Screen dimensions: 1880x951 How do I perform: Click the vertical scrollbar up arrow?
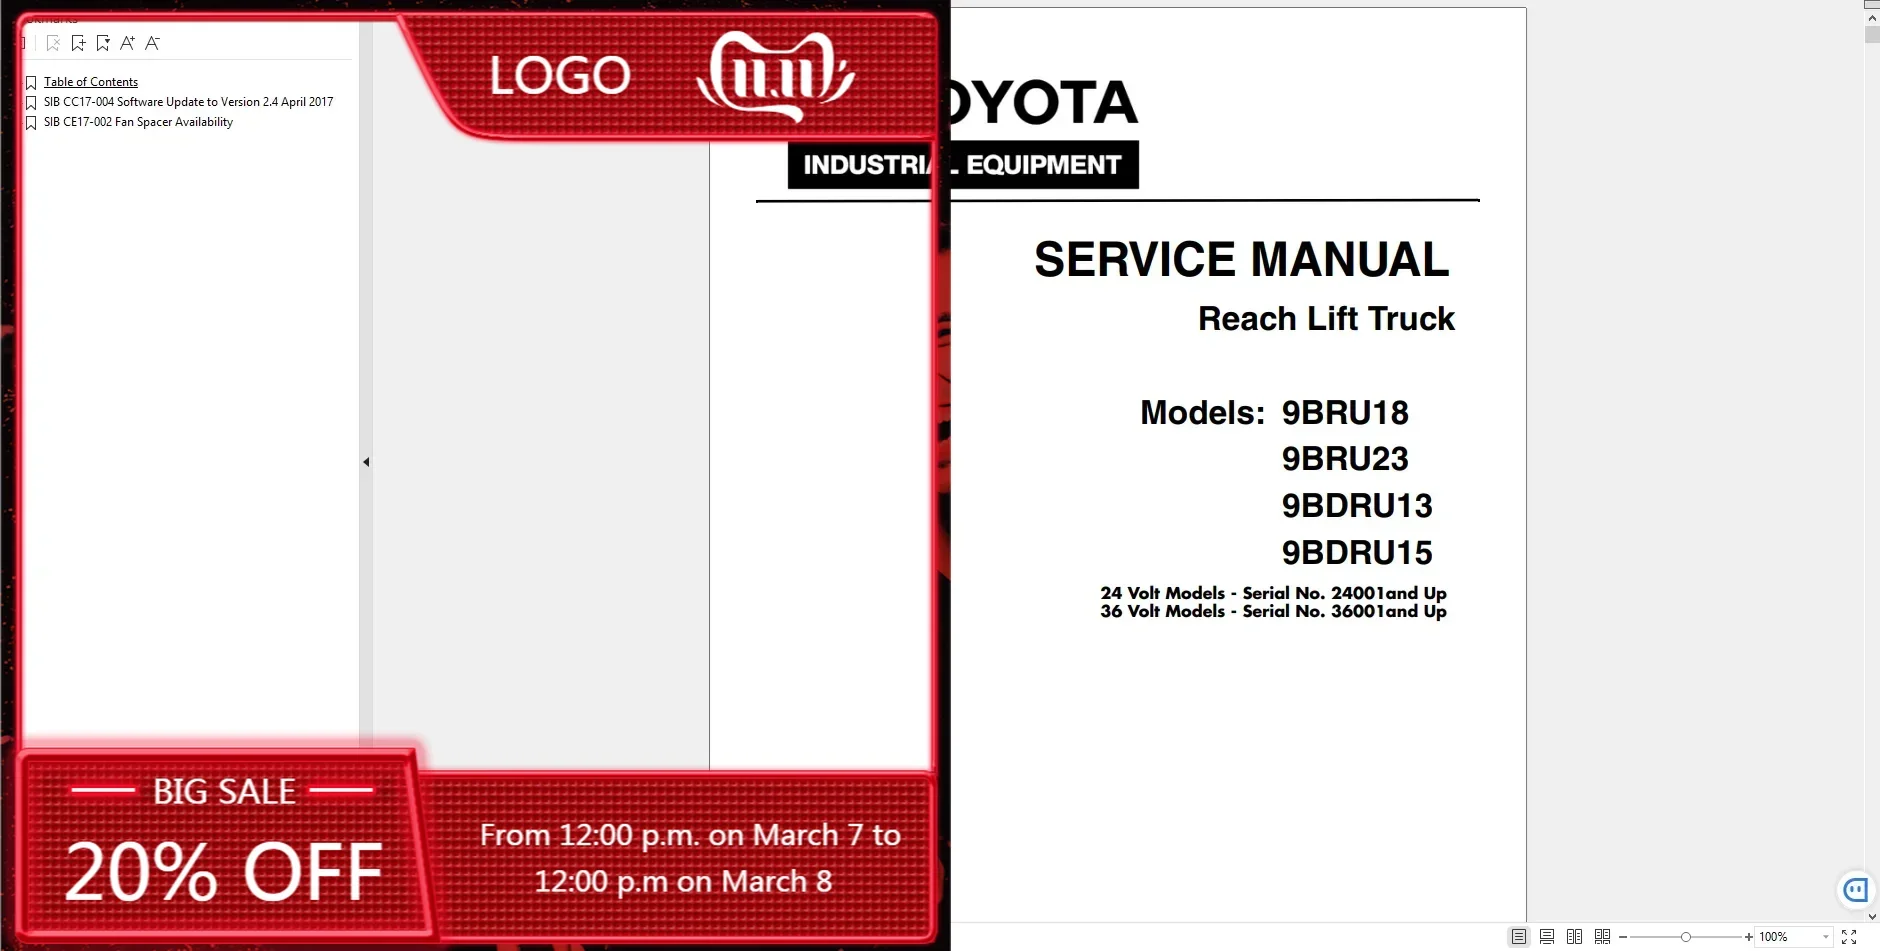tap(1872, 19)
